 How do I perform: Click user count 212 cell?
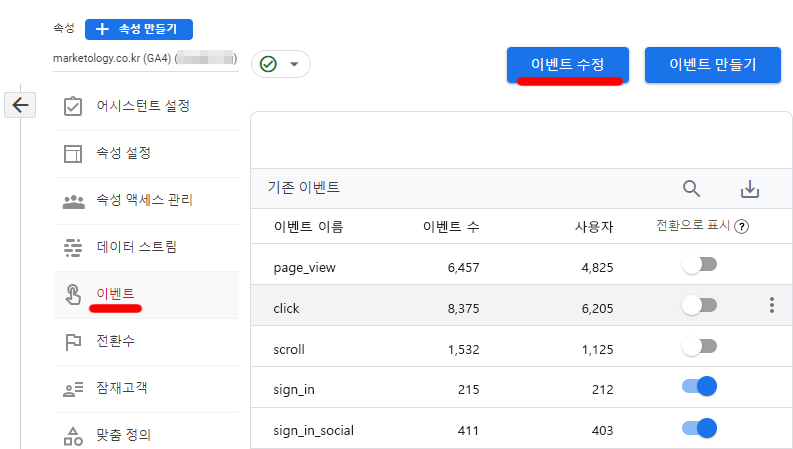[x=602, y=390]
